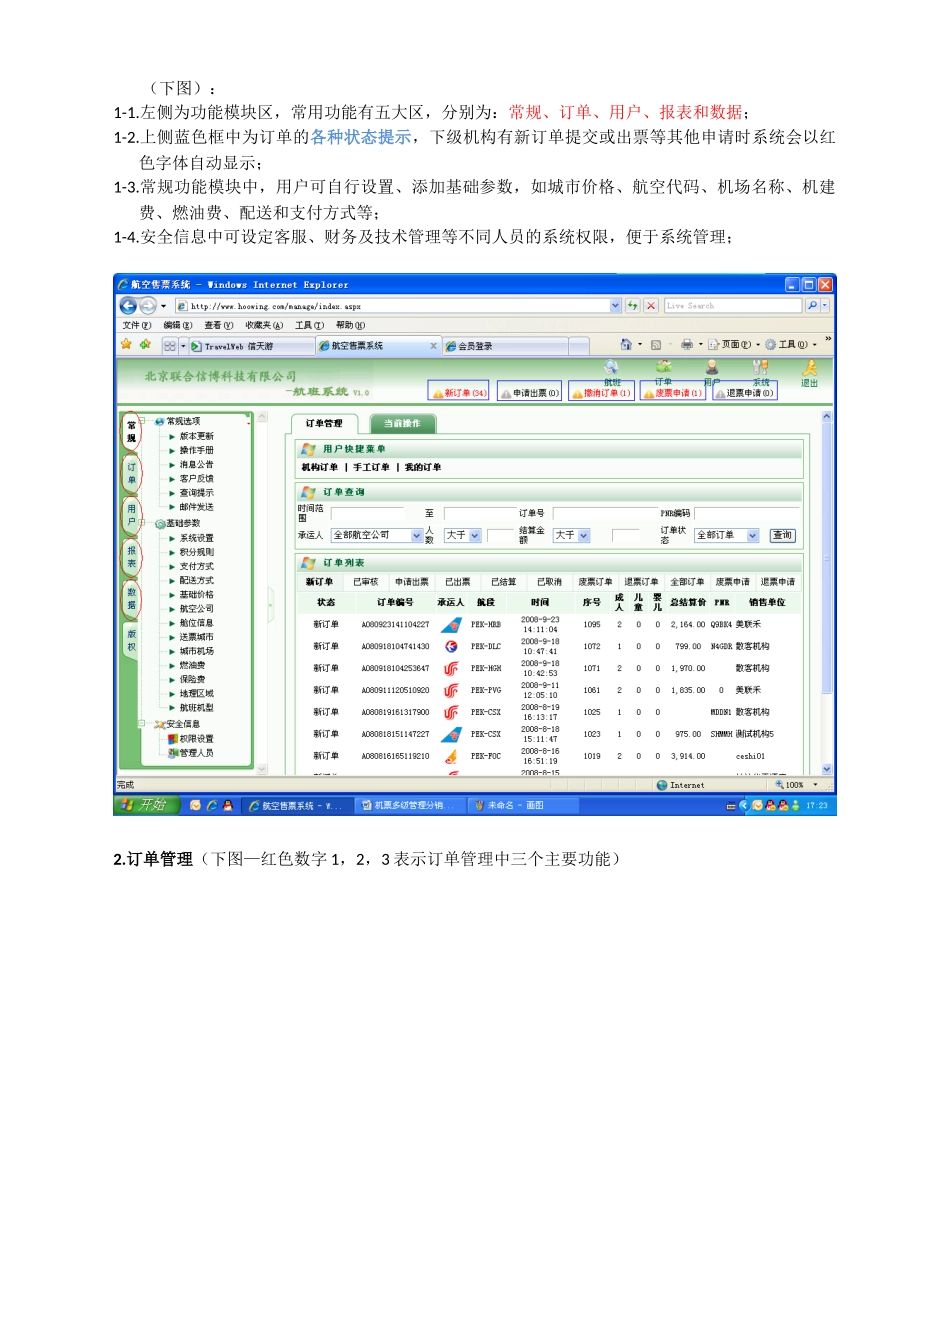Click the 撤消订单(1) status alert button
950x1344 pixels.
click(x=601, y=393)
